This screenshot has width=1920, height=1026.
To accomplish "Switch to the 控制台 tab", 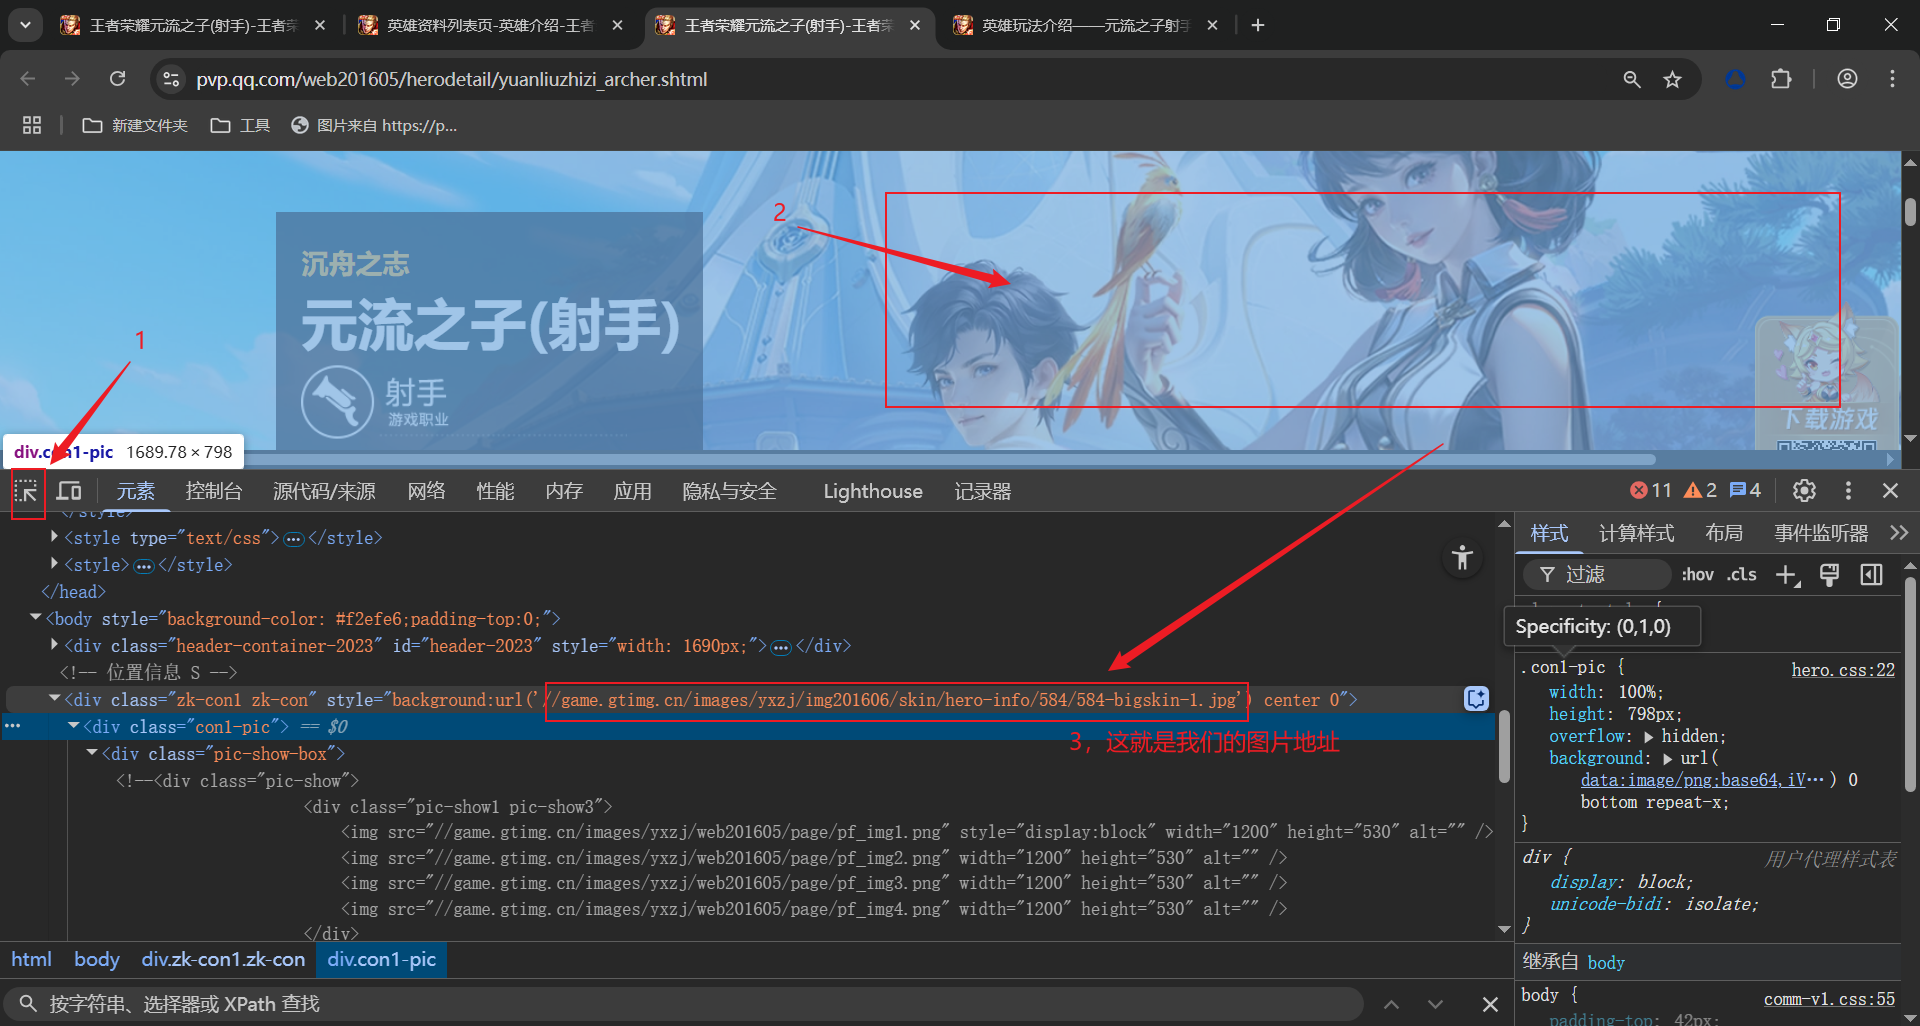I will [214, 491].
